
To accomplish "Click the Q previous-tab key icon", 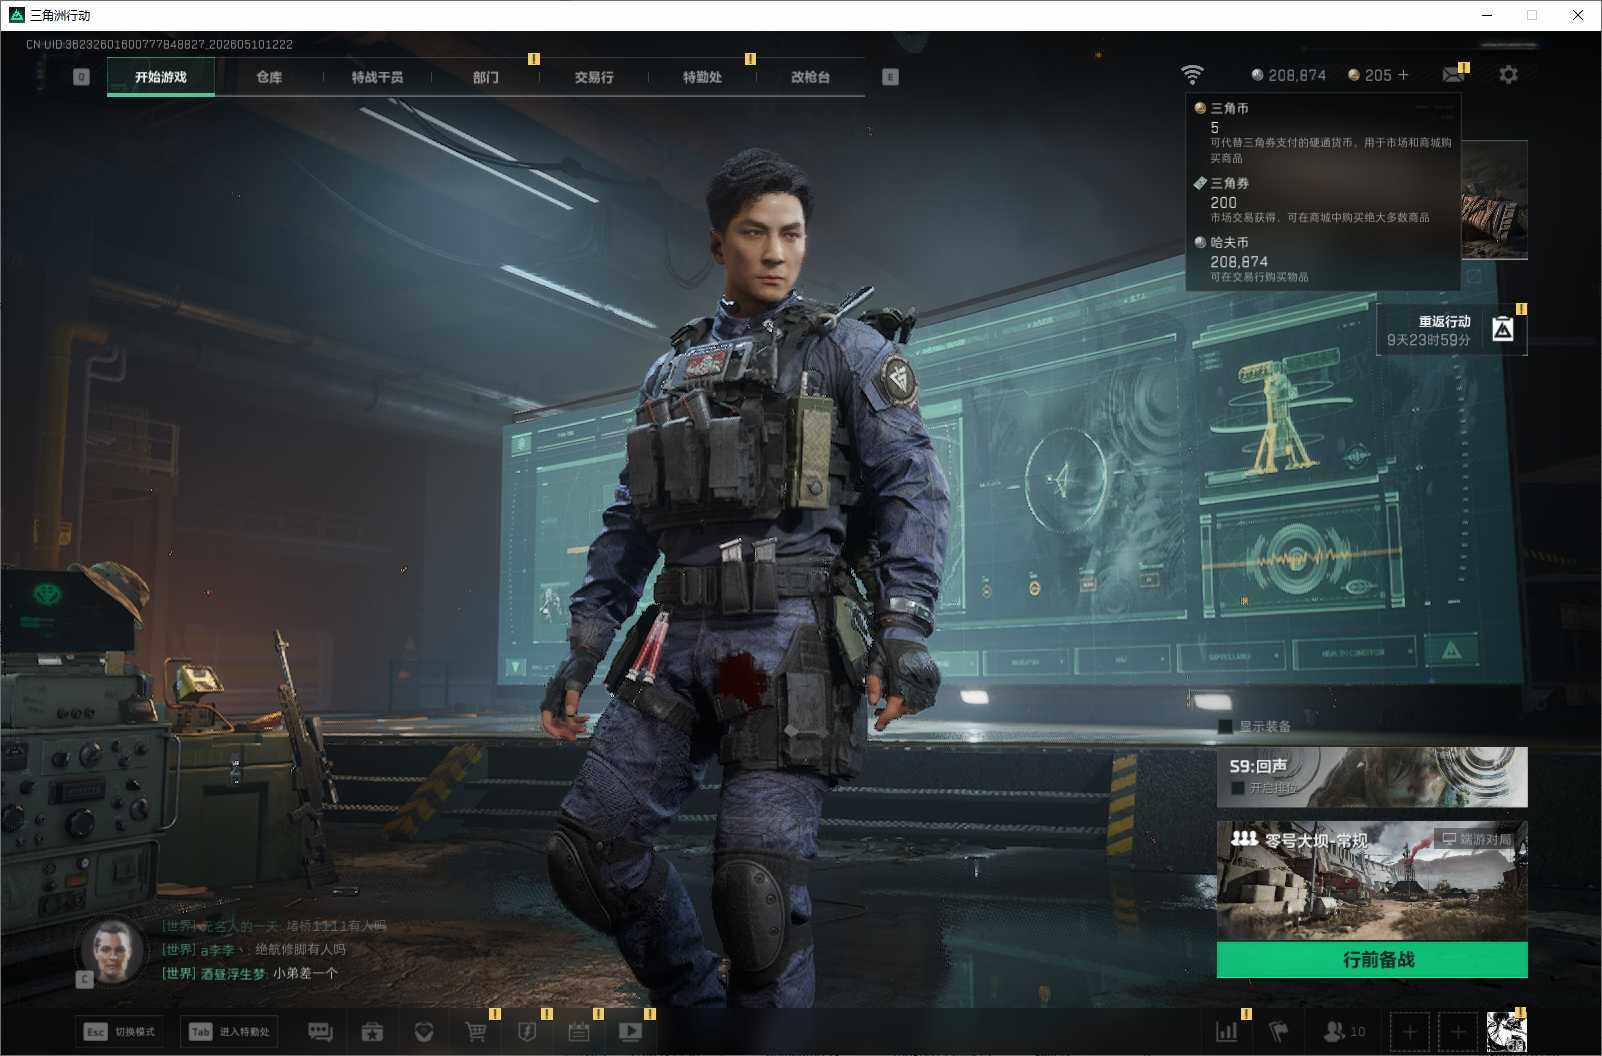I will click(82, 77).
